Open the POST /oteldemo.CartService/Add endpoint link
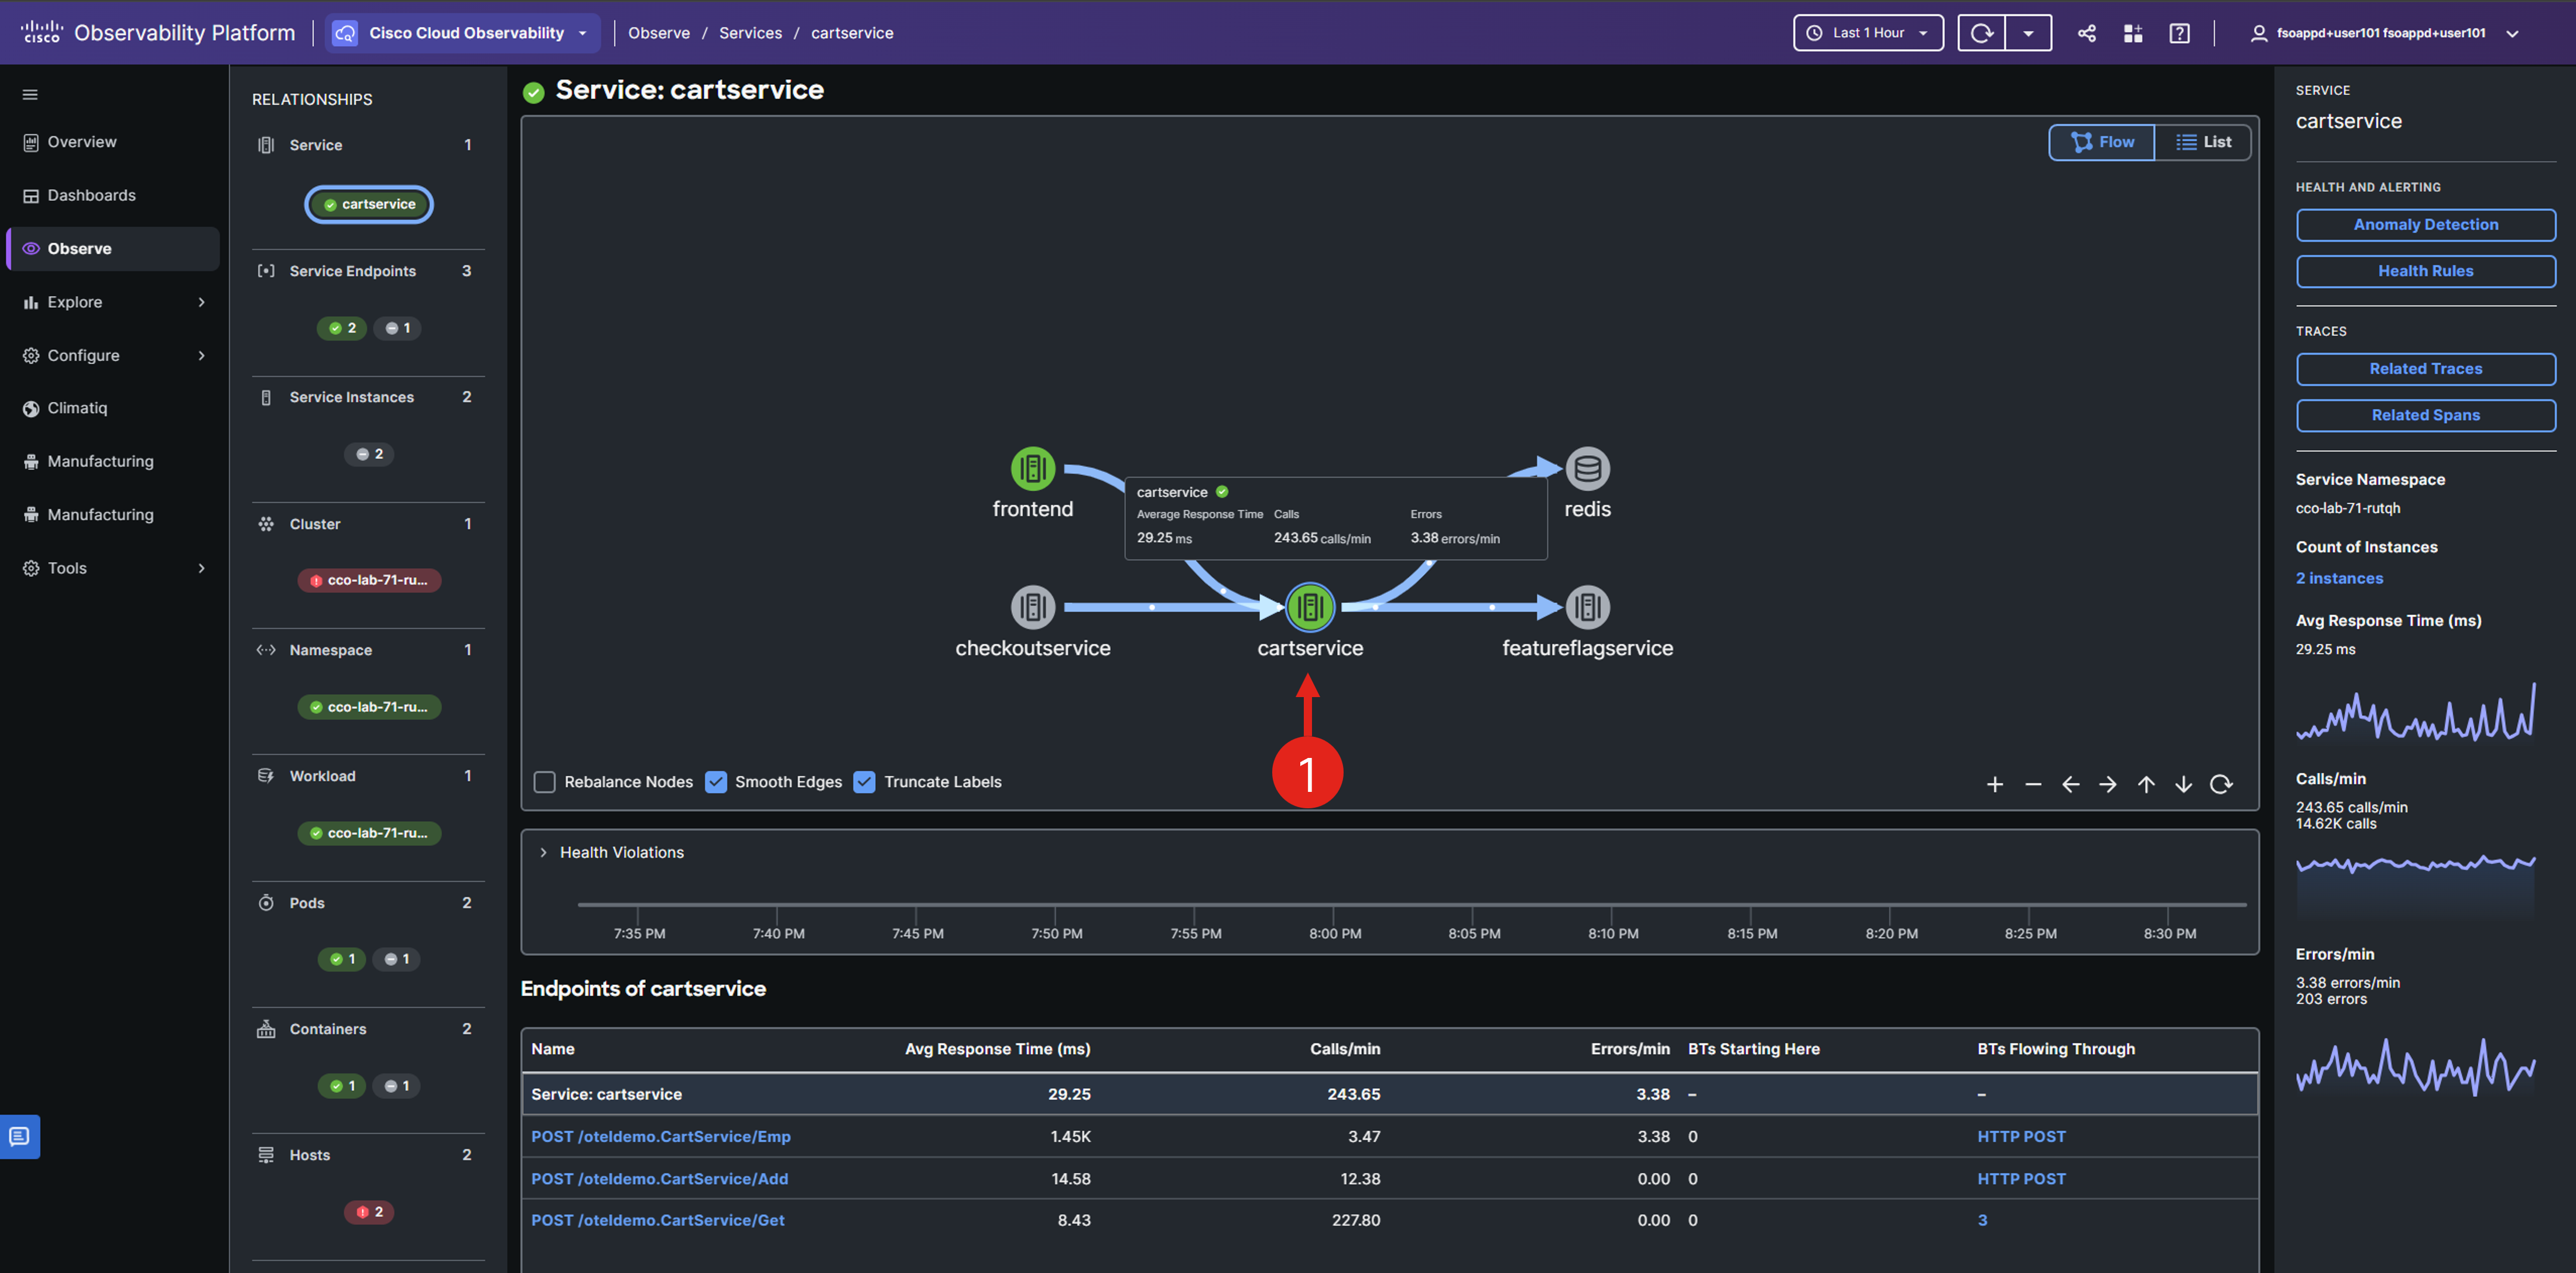This screenshot has height=1273, width=2576. tap(659, 1179)
